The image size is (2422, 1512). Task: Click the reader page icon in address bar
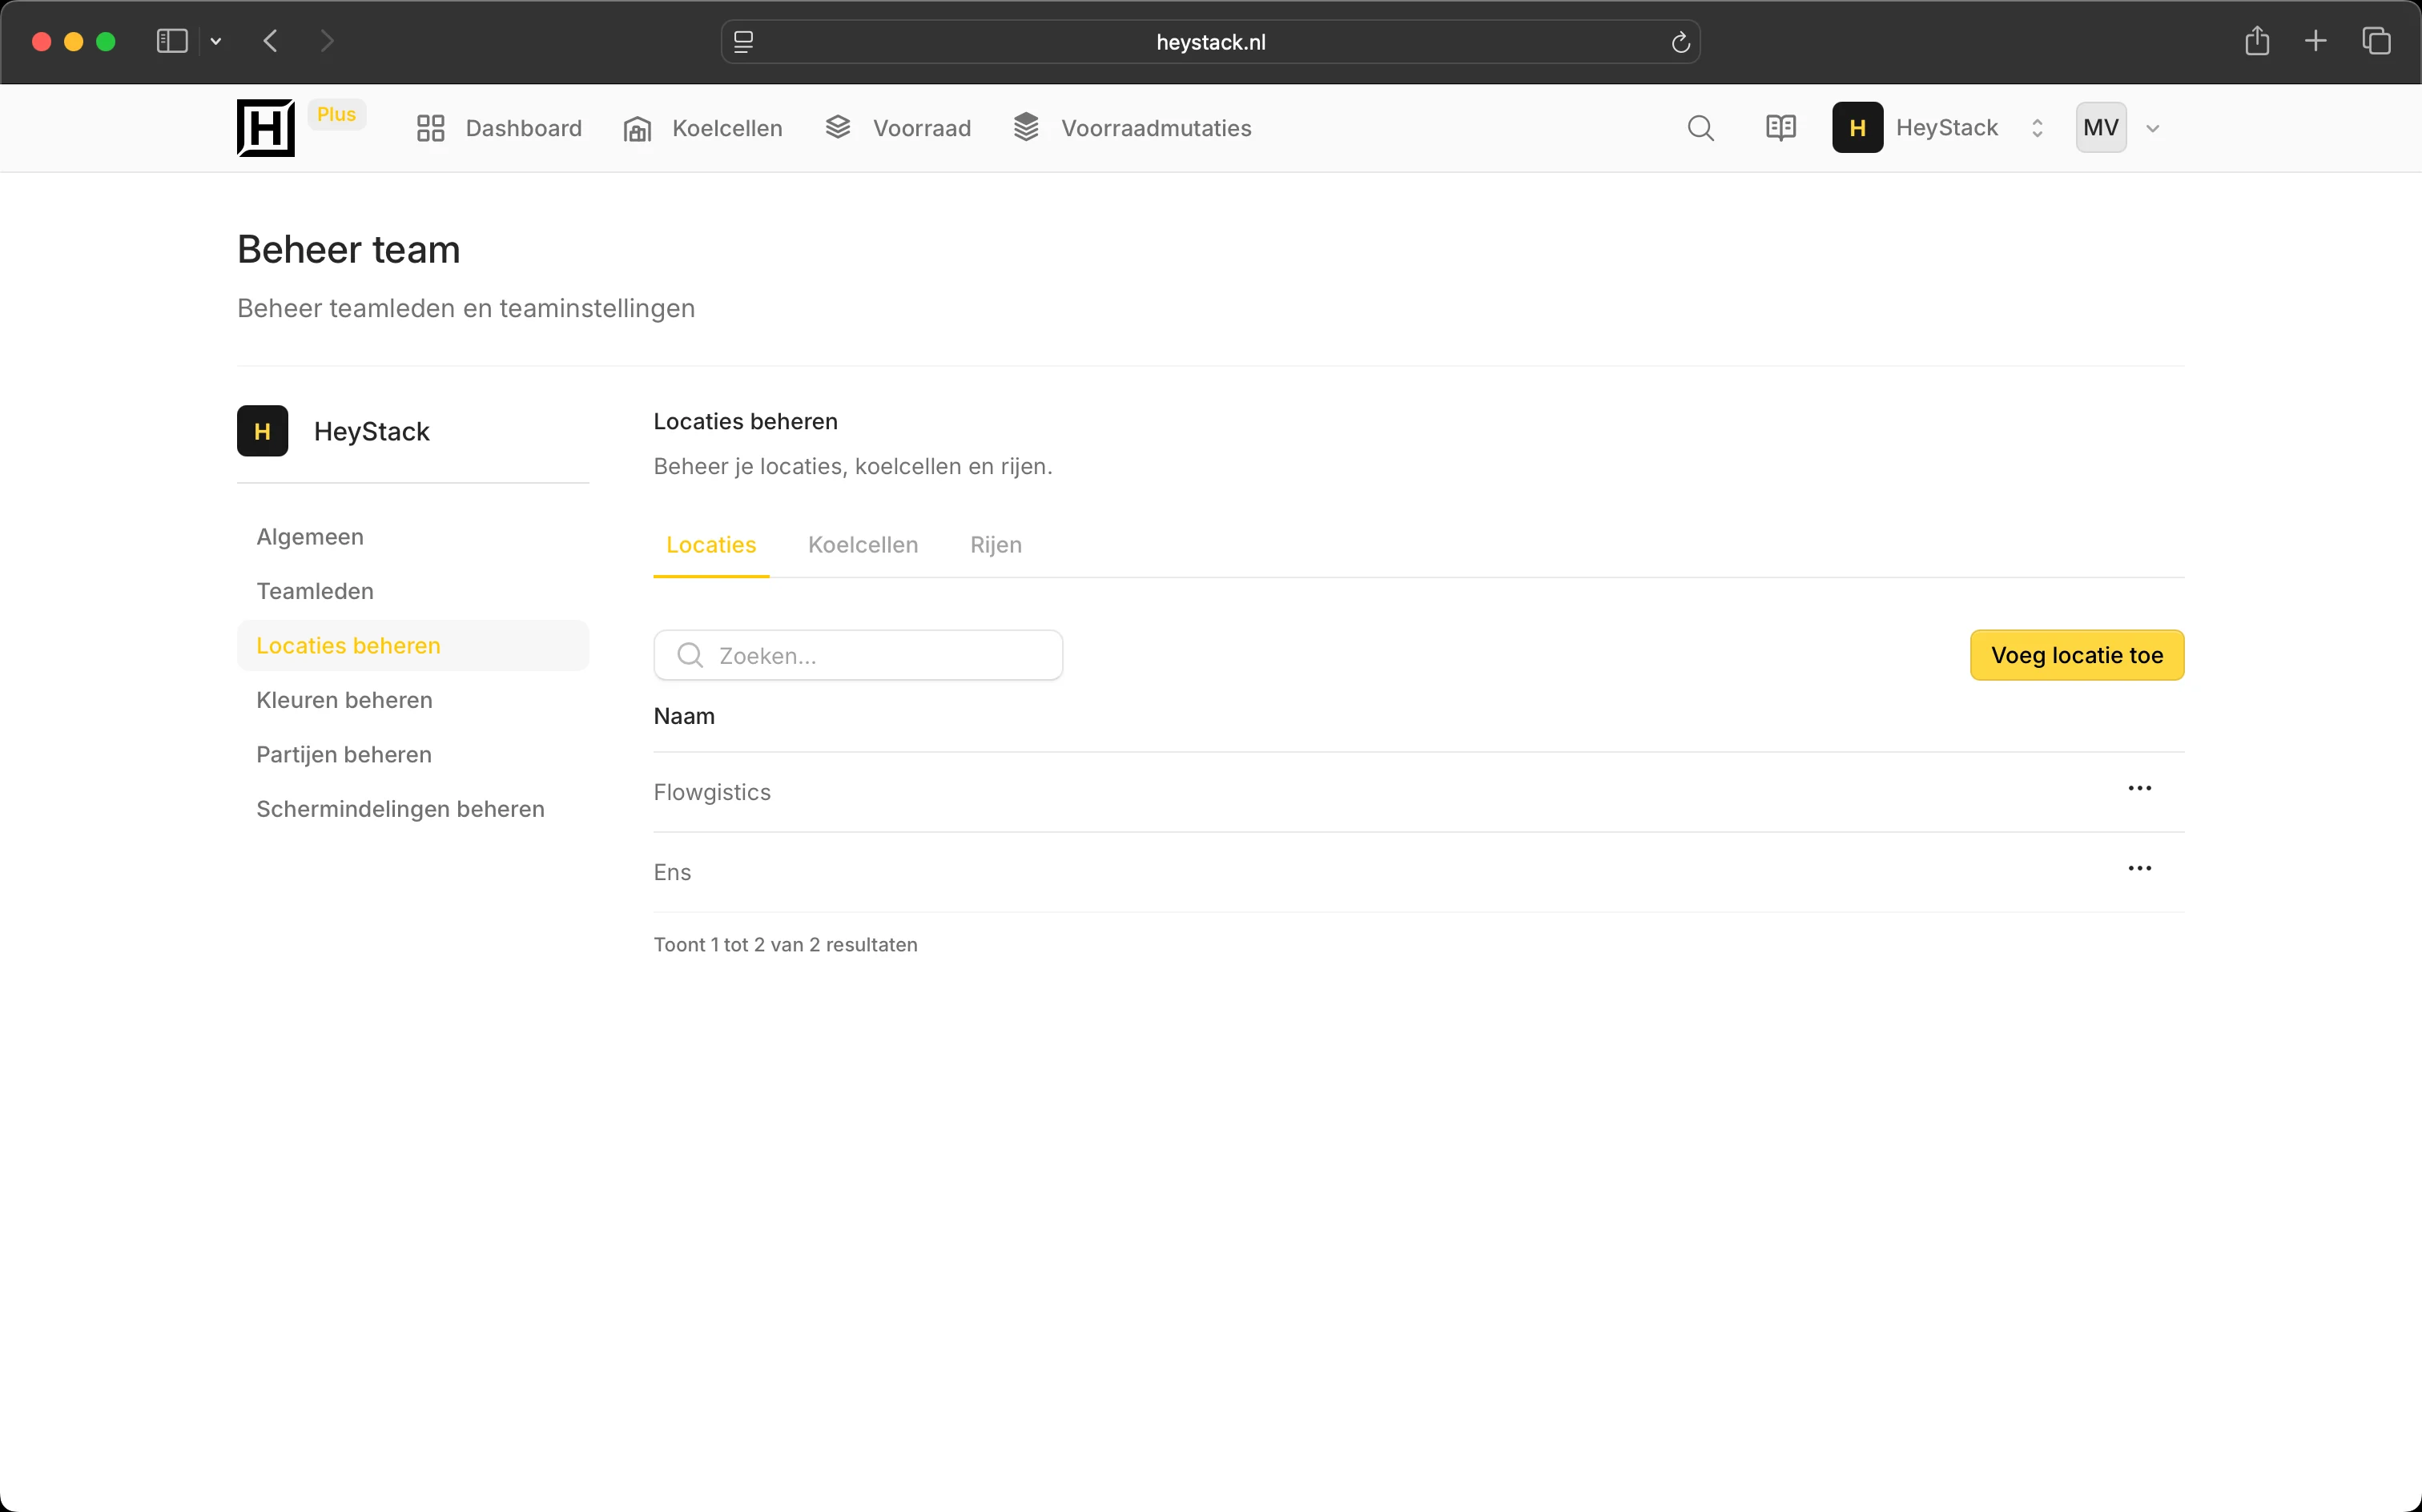(x=743, y=42)
